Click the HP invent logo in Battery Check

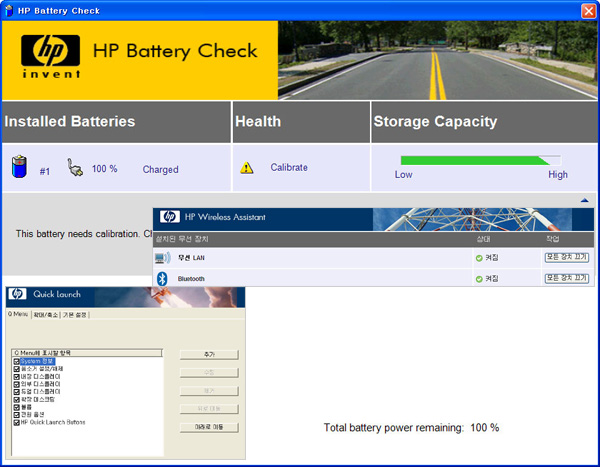[51, 57]
